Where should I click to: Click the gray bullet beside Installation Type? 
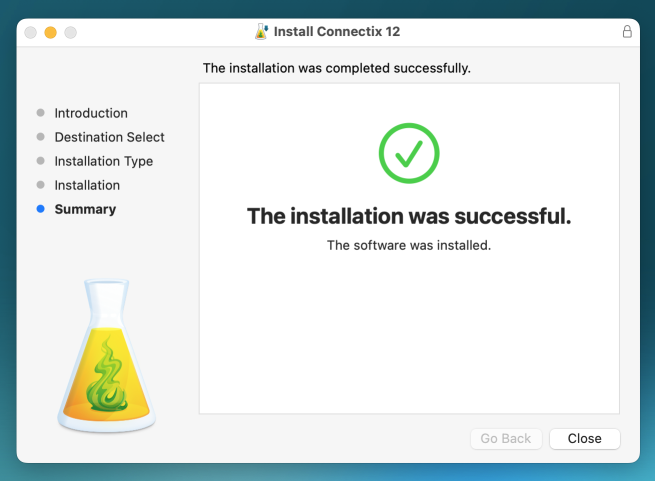pyautogui.click(x=41, y=161)
